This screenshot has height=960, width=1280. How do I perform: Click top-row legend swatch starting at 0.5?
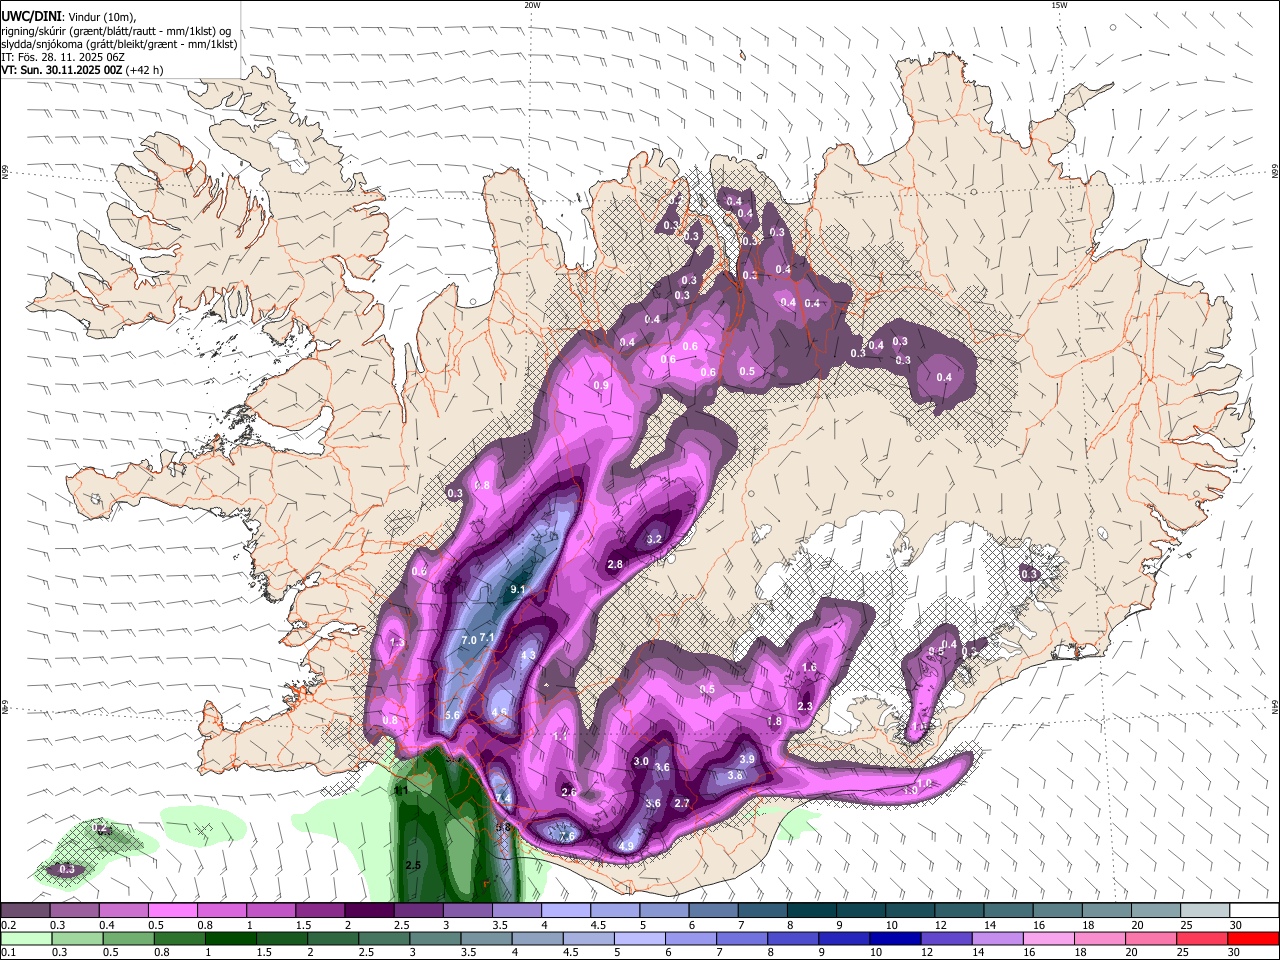[172, 911]
